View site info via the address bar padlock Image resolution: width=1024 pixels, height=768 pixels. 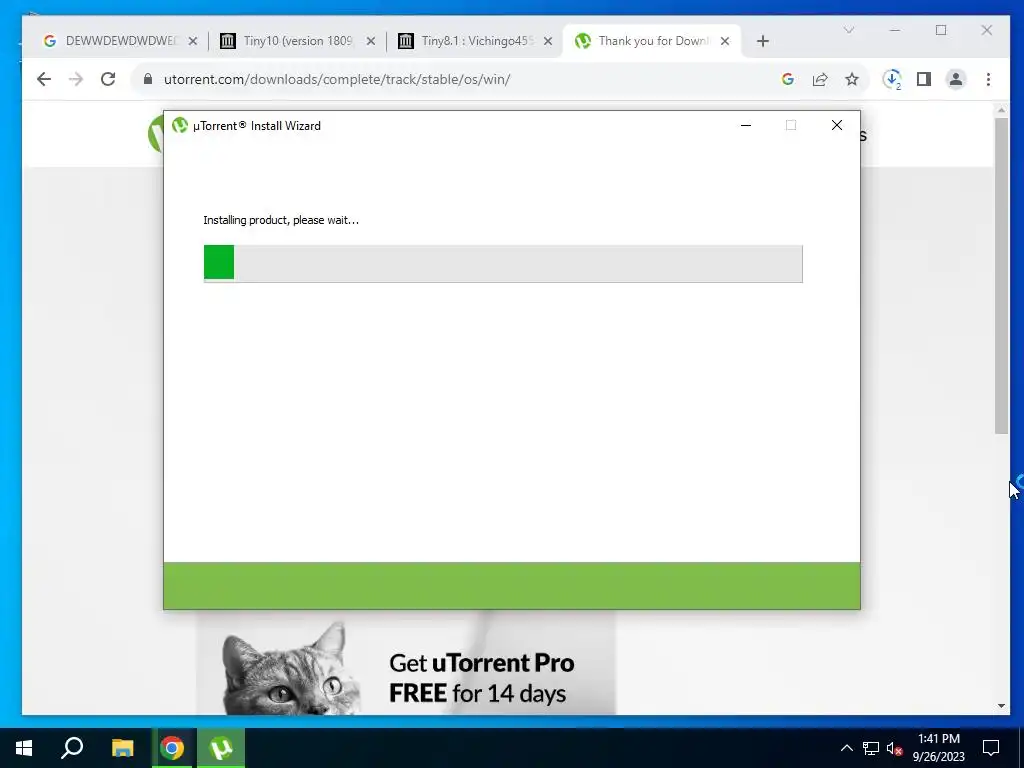pos(148,79)
